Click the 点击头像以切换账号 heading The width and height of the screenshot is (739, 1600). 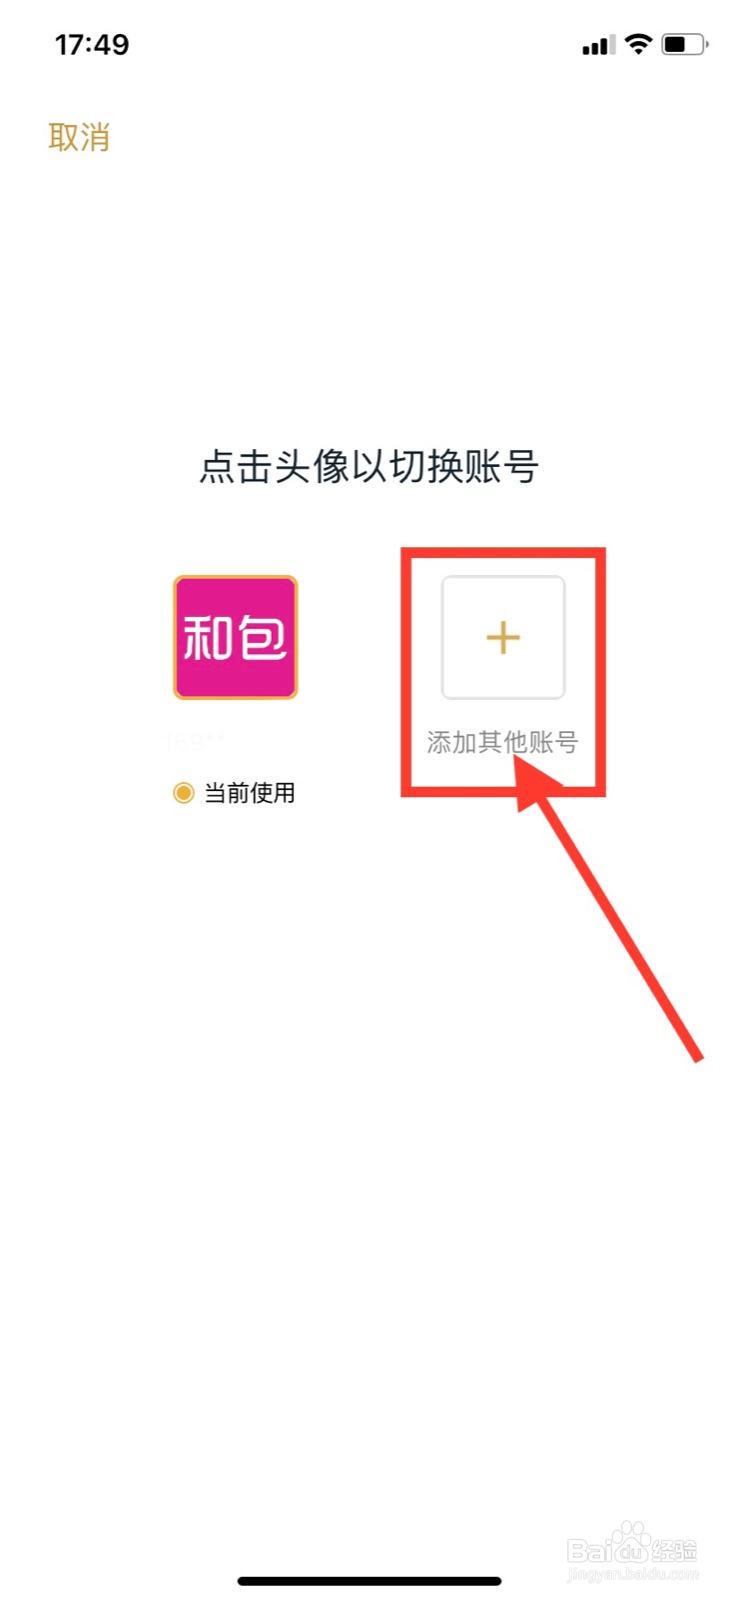tap(369, 467)
